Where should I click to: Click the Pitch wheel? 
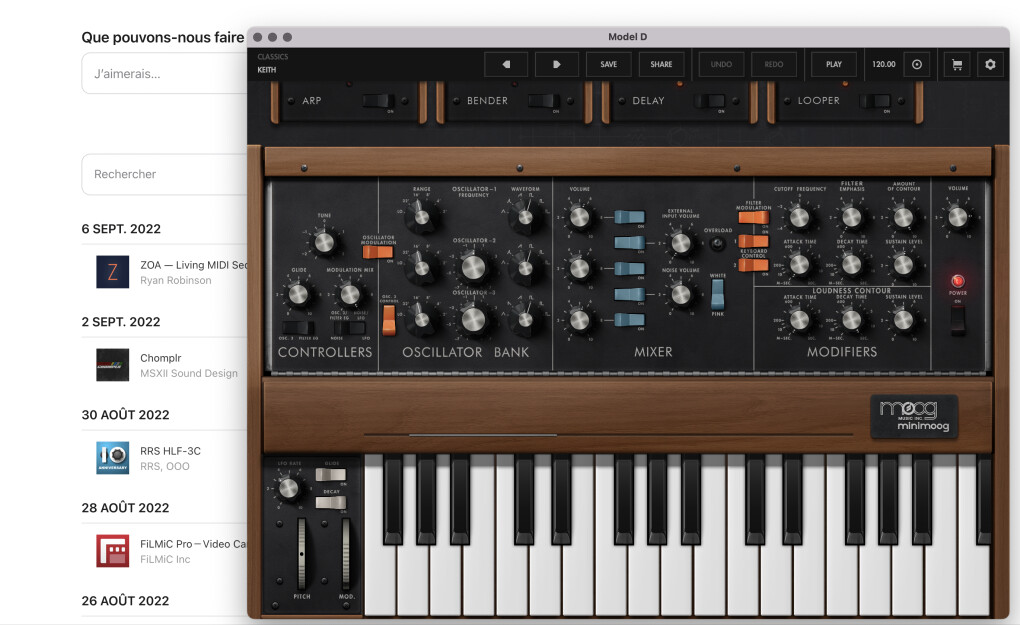click(x=301, y=553)
